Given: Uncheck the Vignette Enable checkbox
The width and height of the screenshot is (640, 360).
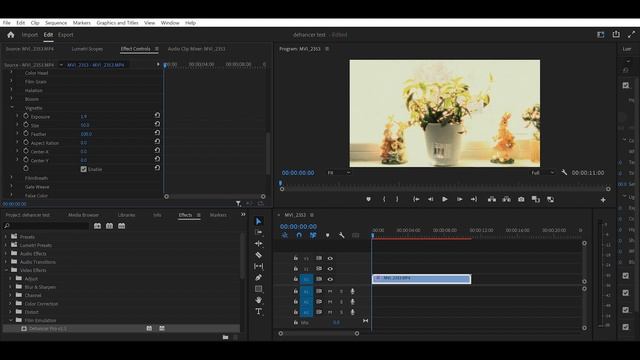Looking at the screenshot, I should point(84,169).
